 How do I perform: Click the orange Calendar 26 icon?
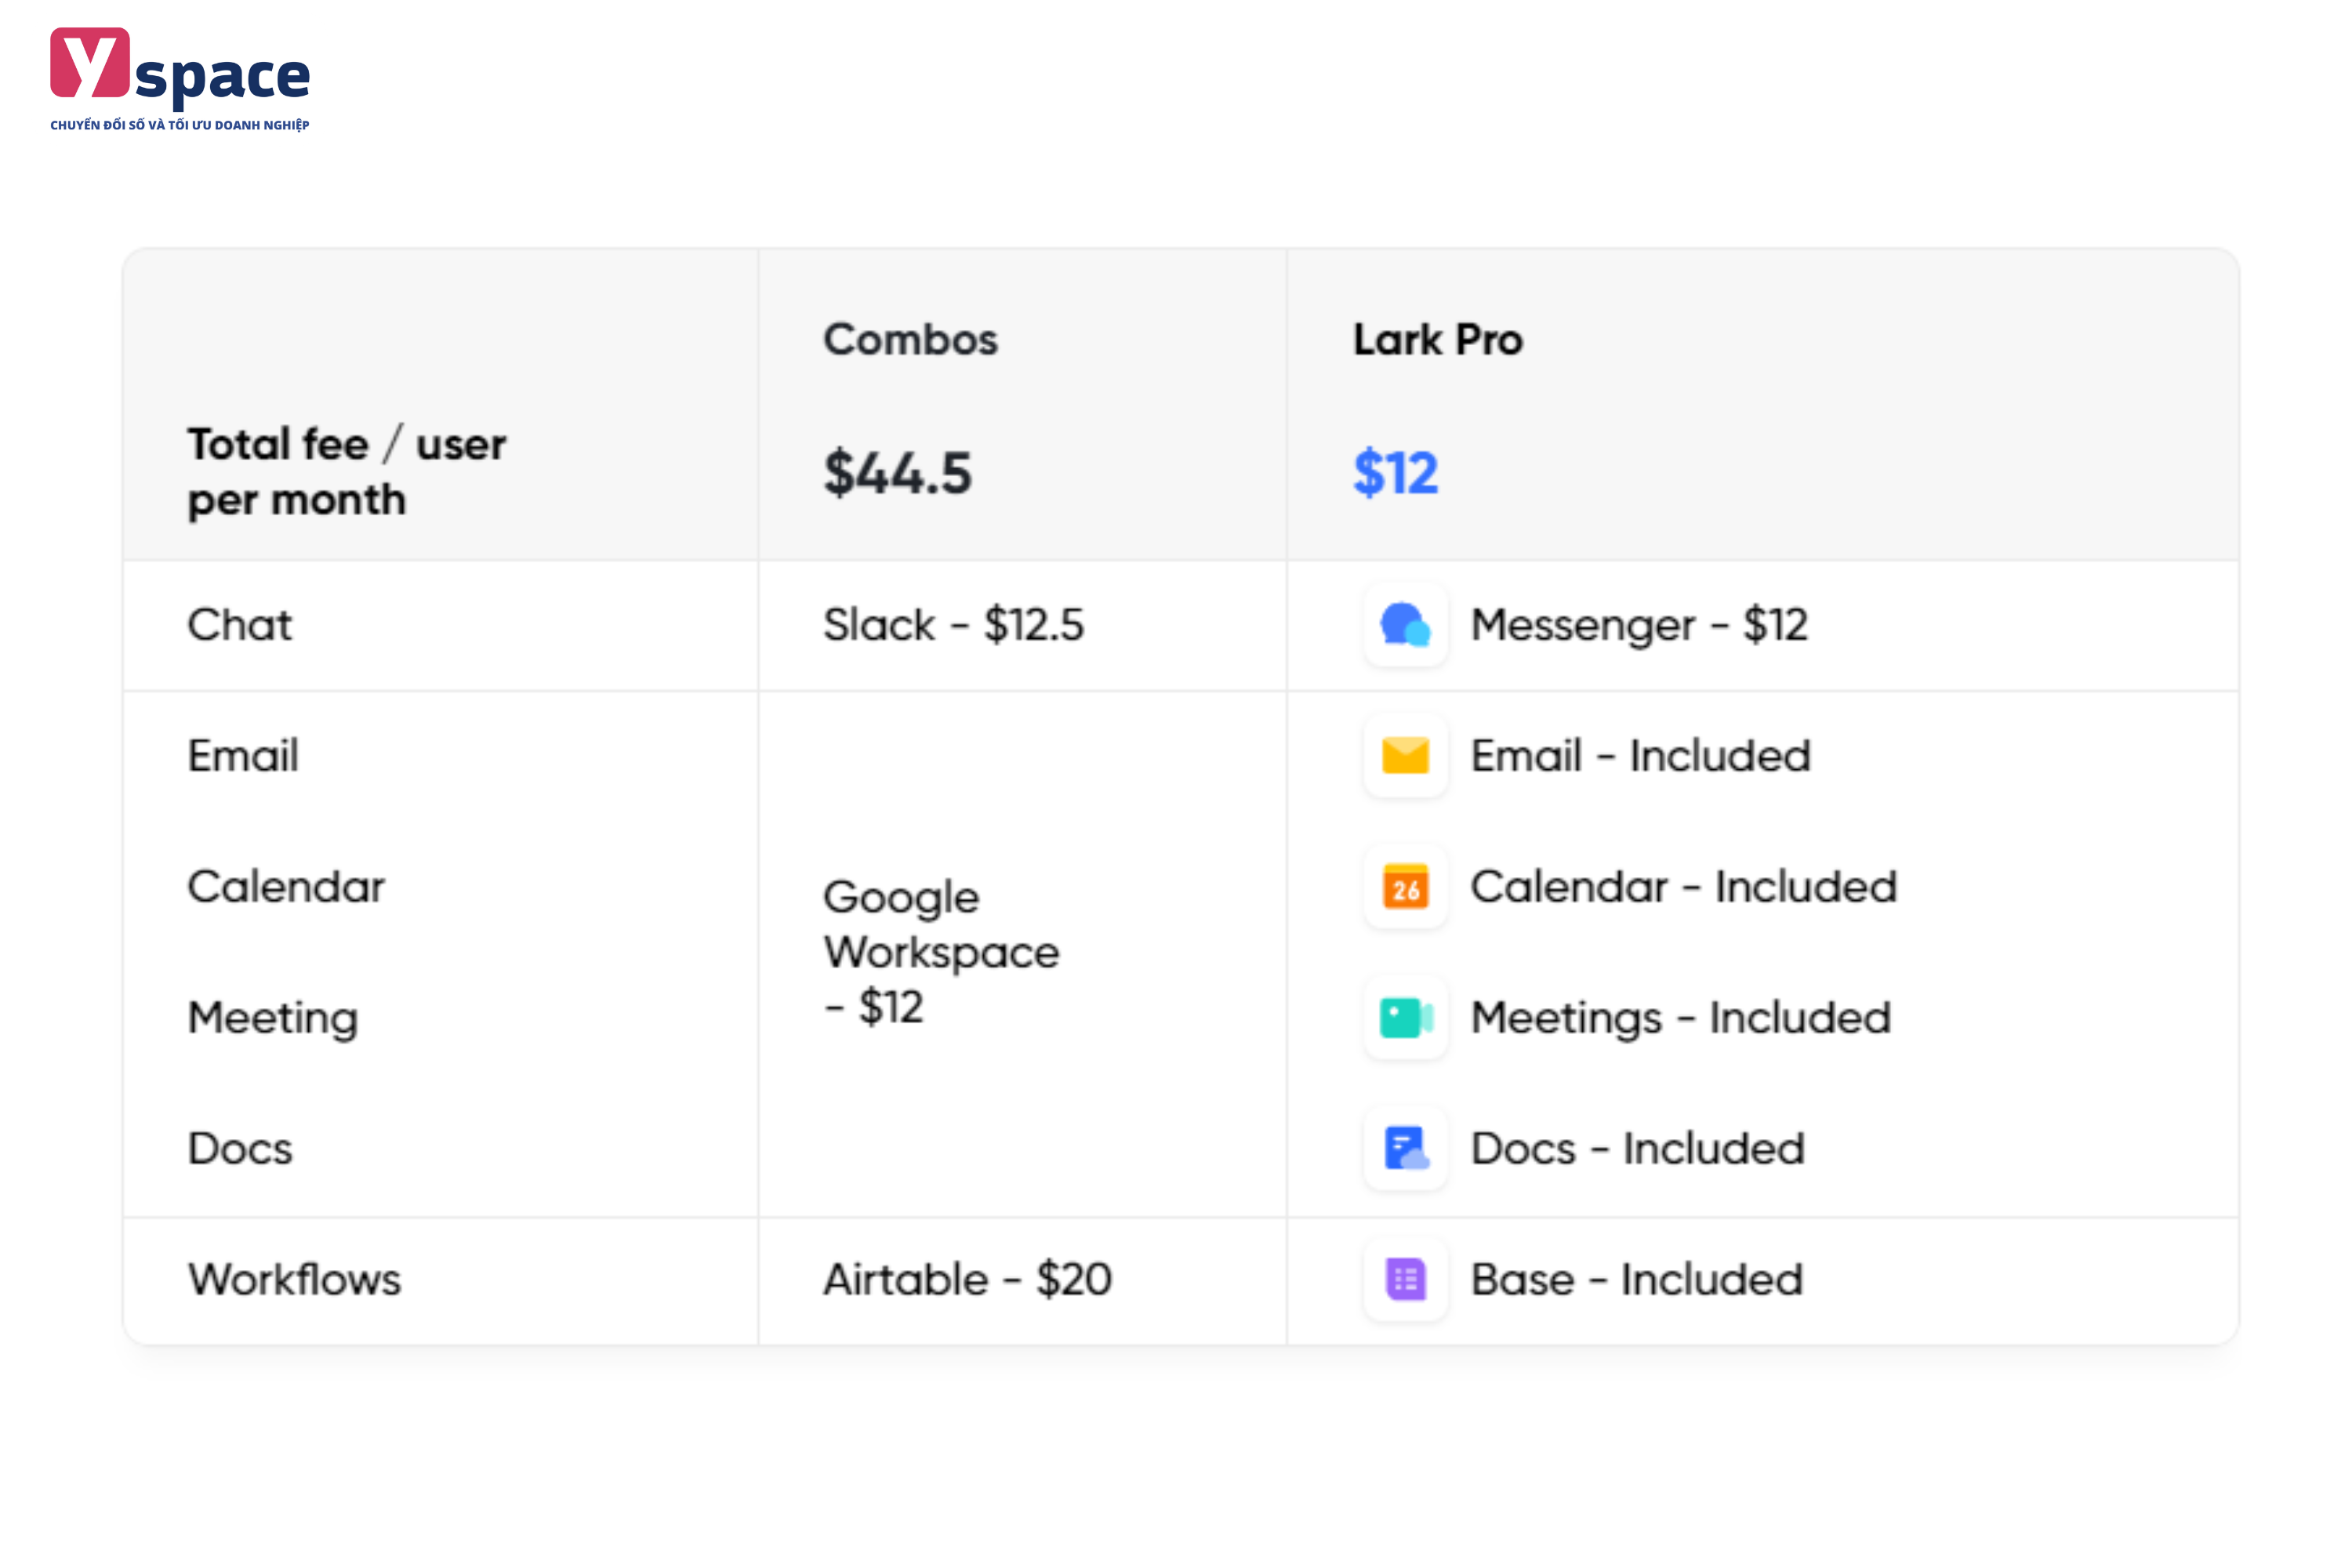tap(1405, 887)
